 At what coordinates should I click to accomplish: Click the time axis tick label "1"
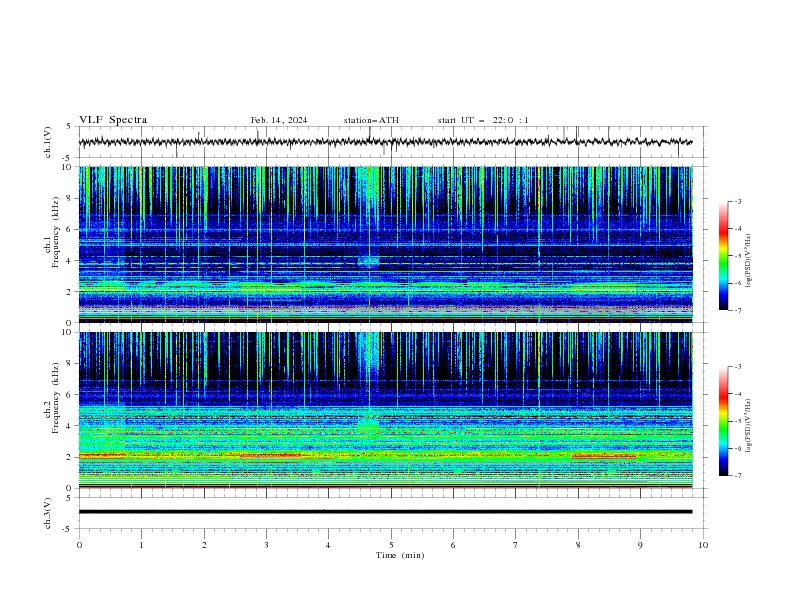[141, 545]
